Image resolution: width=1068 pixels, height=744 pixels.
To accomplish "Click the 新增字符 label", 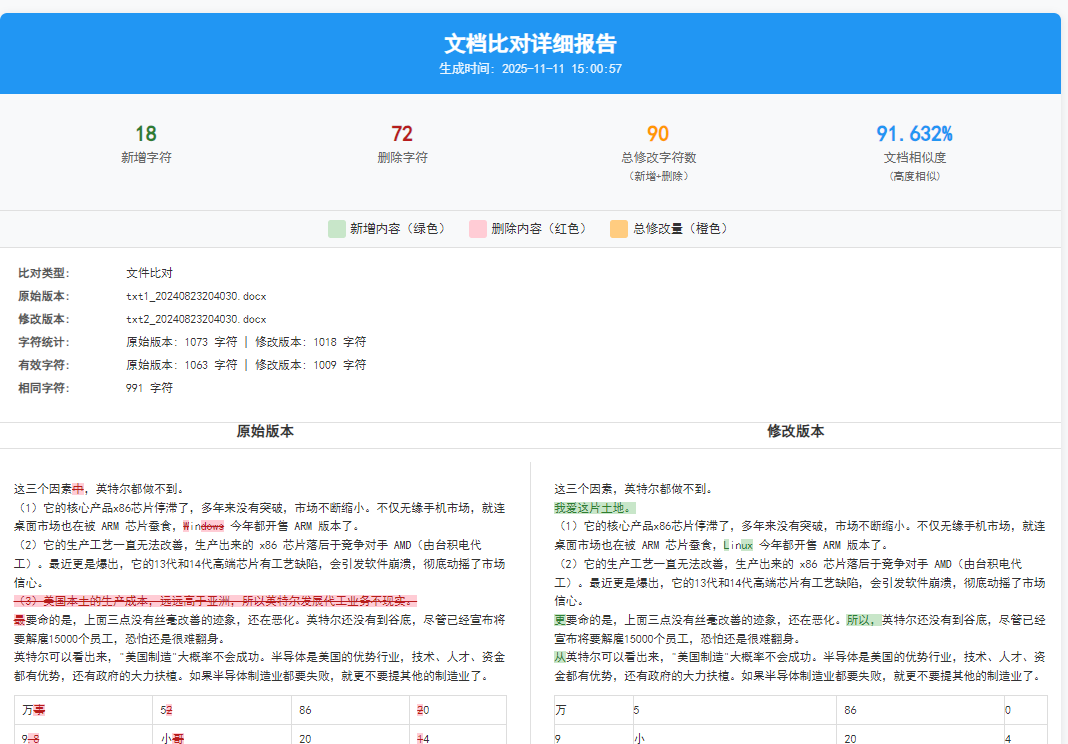I will click(x=146, y=157).
